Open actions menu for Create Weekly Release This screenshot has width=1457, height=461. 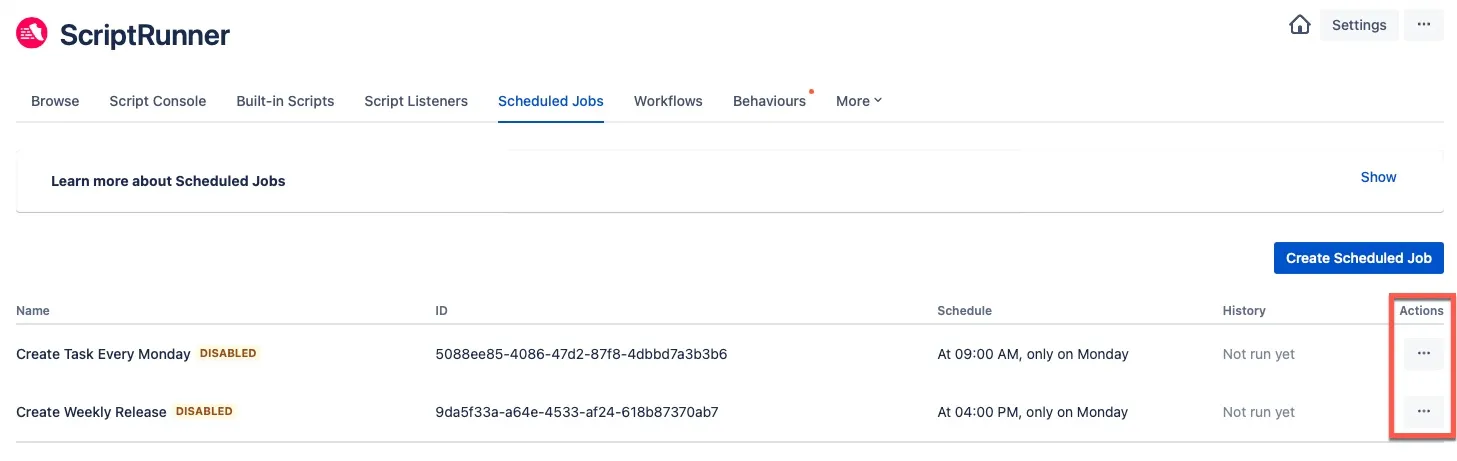point(1424,411)
